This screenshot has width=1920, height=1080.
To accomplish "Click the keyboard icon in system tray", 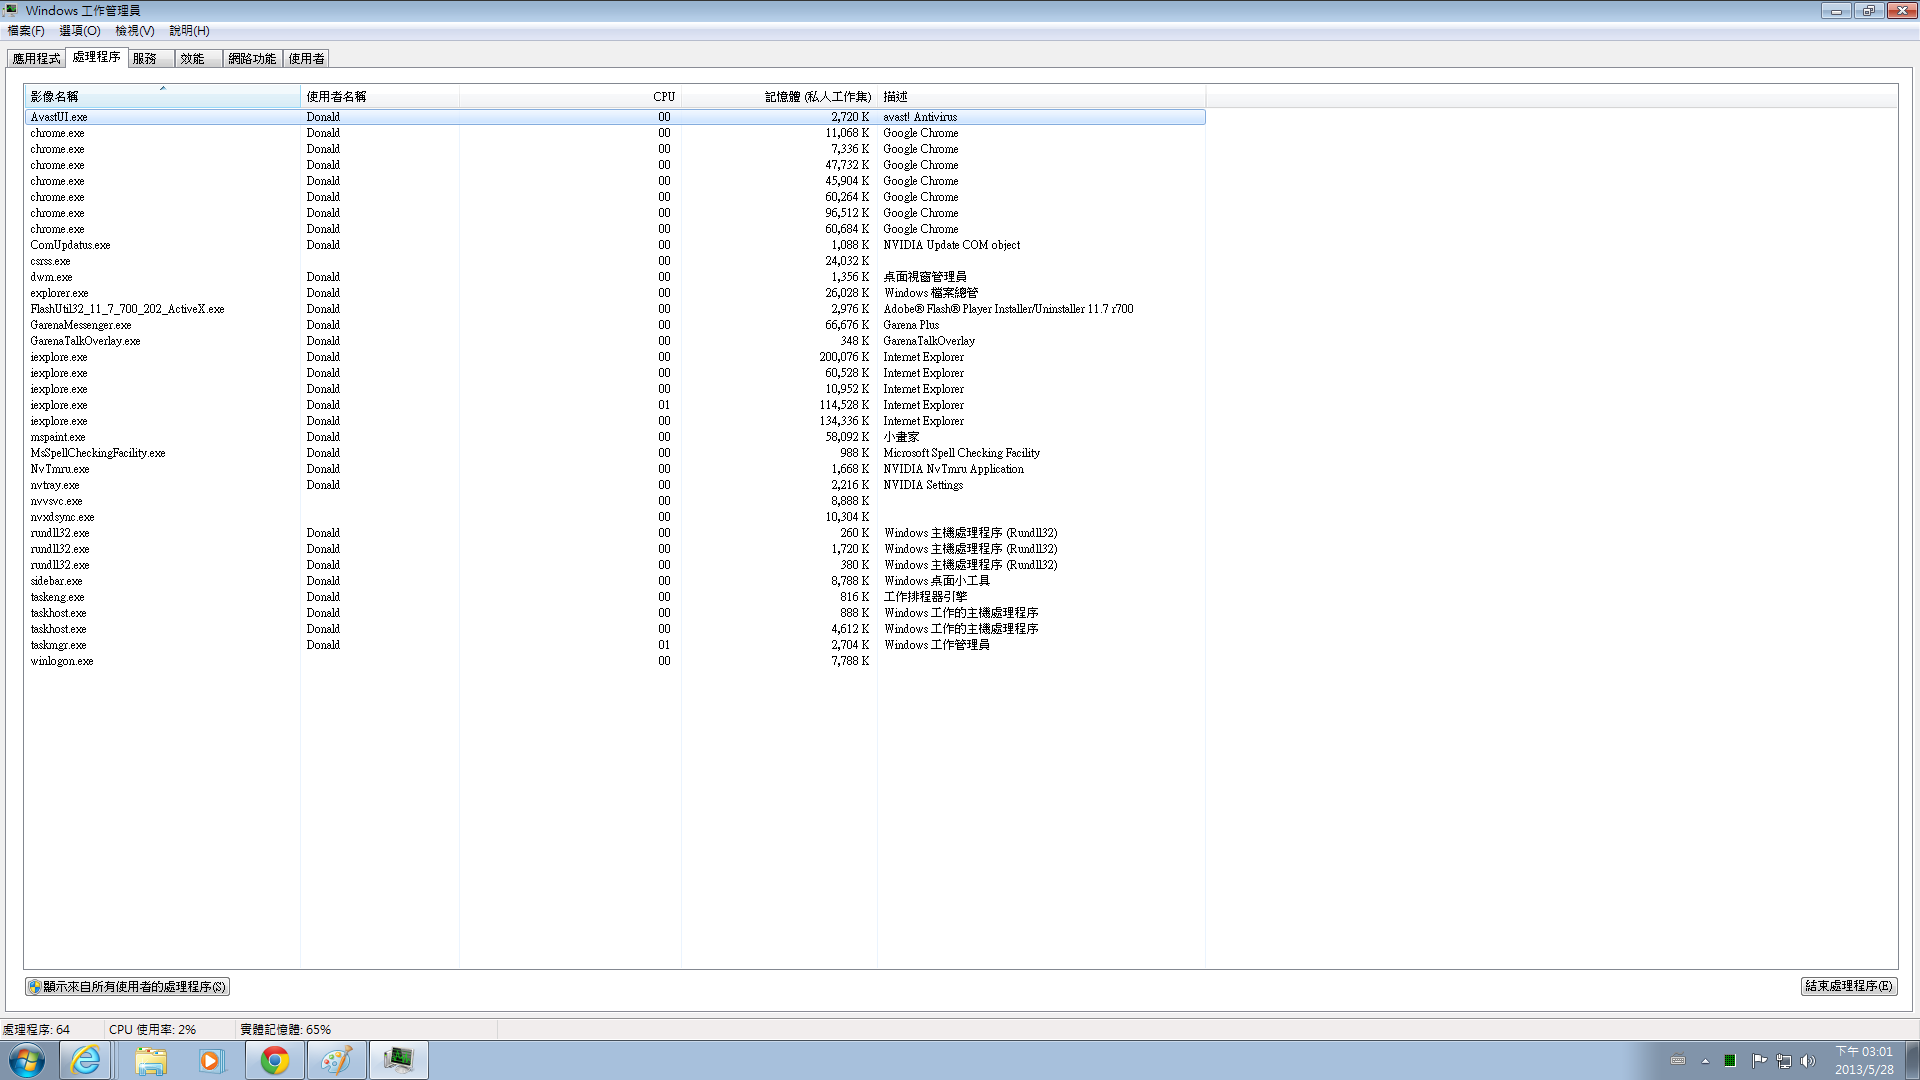I will tap(1678, 1061).
